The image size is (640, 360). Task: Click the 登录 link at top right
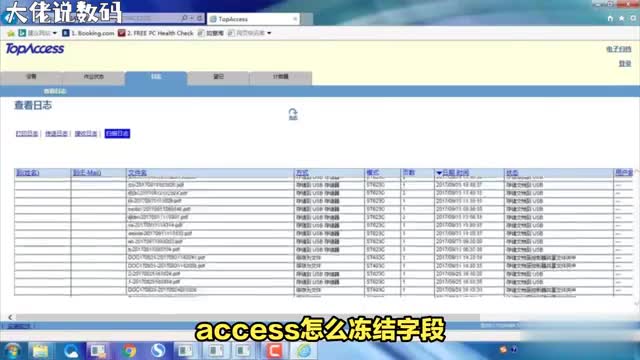pos(625,64)
